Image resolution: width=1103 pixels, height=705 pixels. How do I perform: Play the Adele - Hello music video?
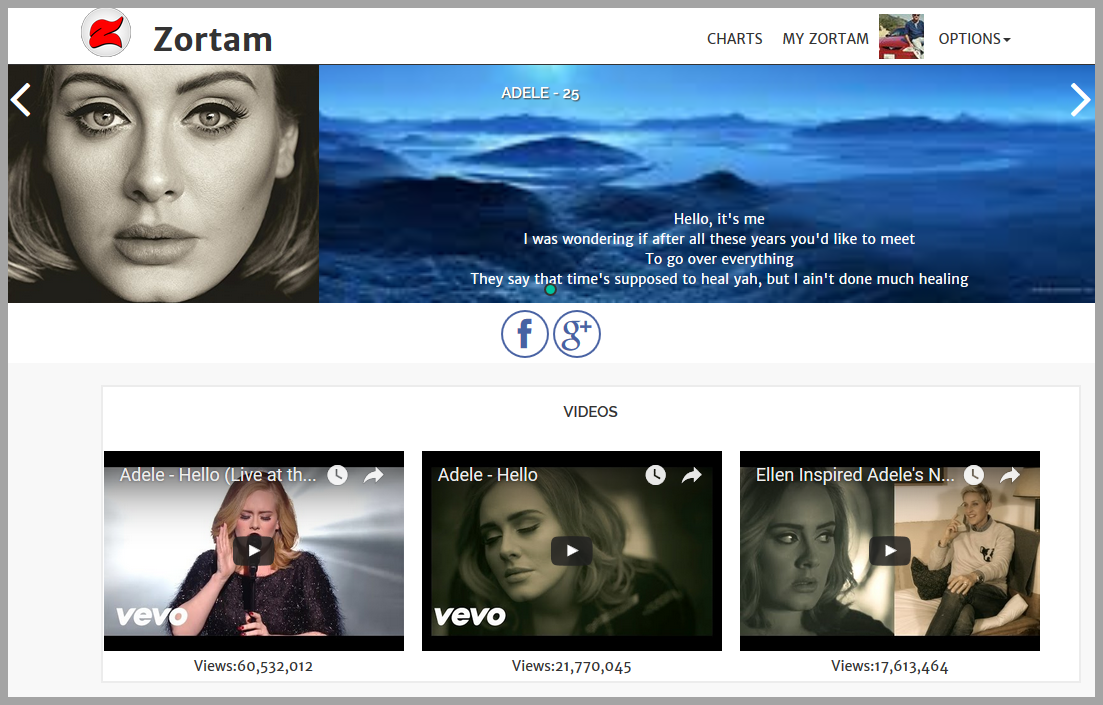(x=572, y=550)
